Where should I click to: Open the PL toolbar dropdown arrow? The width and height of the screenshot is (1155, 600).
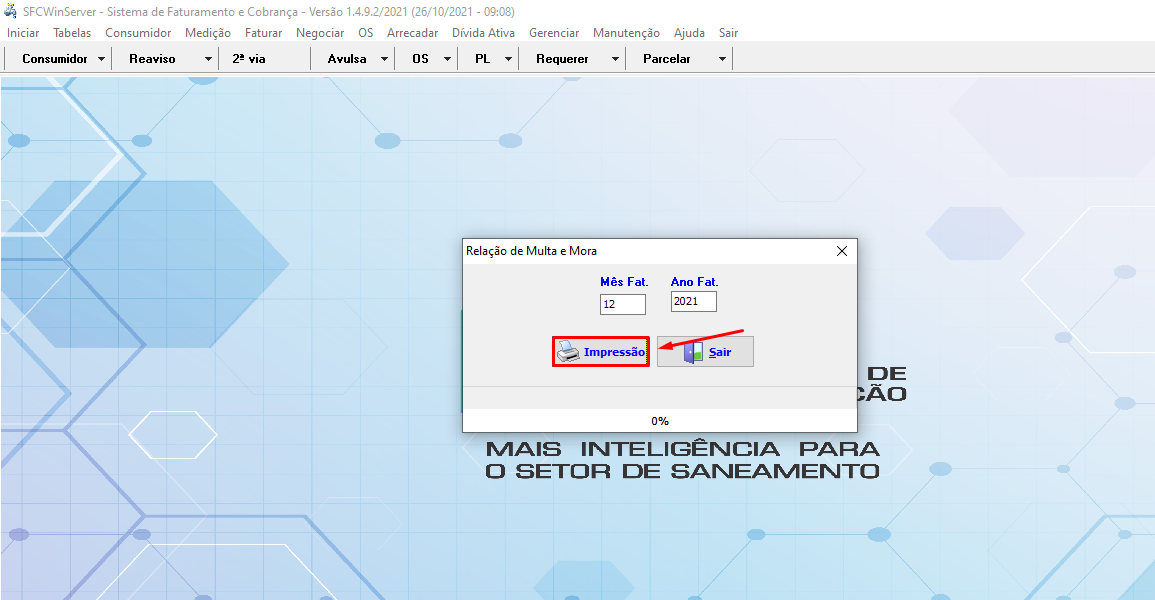pos(508,59)
